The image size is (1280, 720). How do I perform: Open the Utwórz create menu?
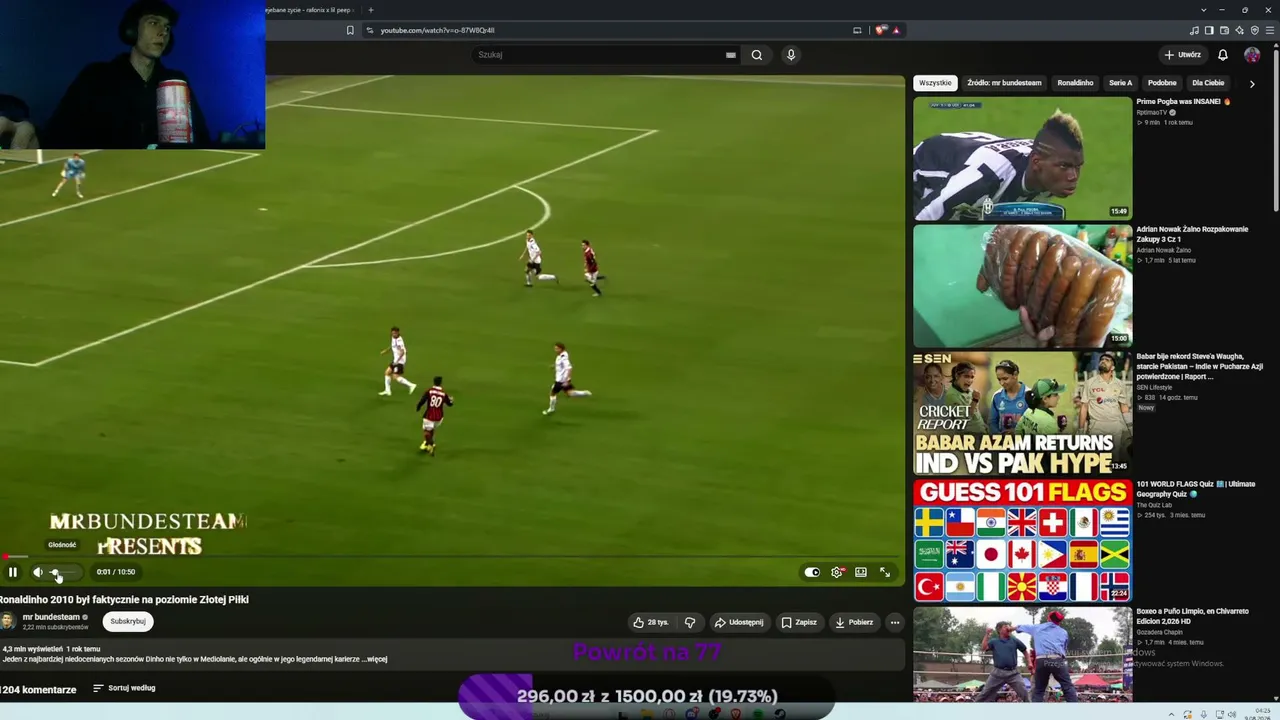tap(1183, 55)
